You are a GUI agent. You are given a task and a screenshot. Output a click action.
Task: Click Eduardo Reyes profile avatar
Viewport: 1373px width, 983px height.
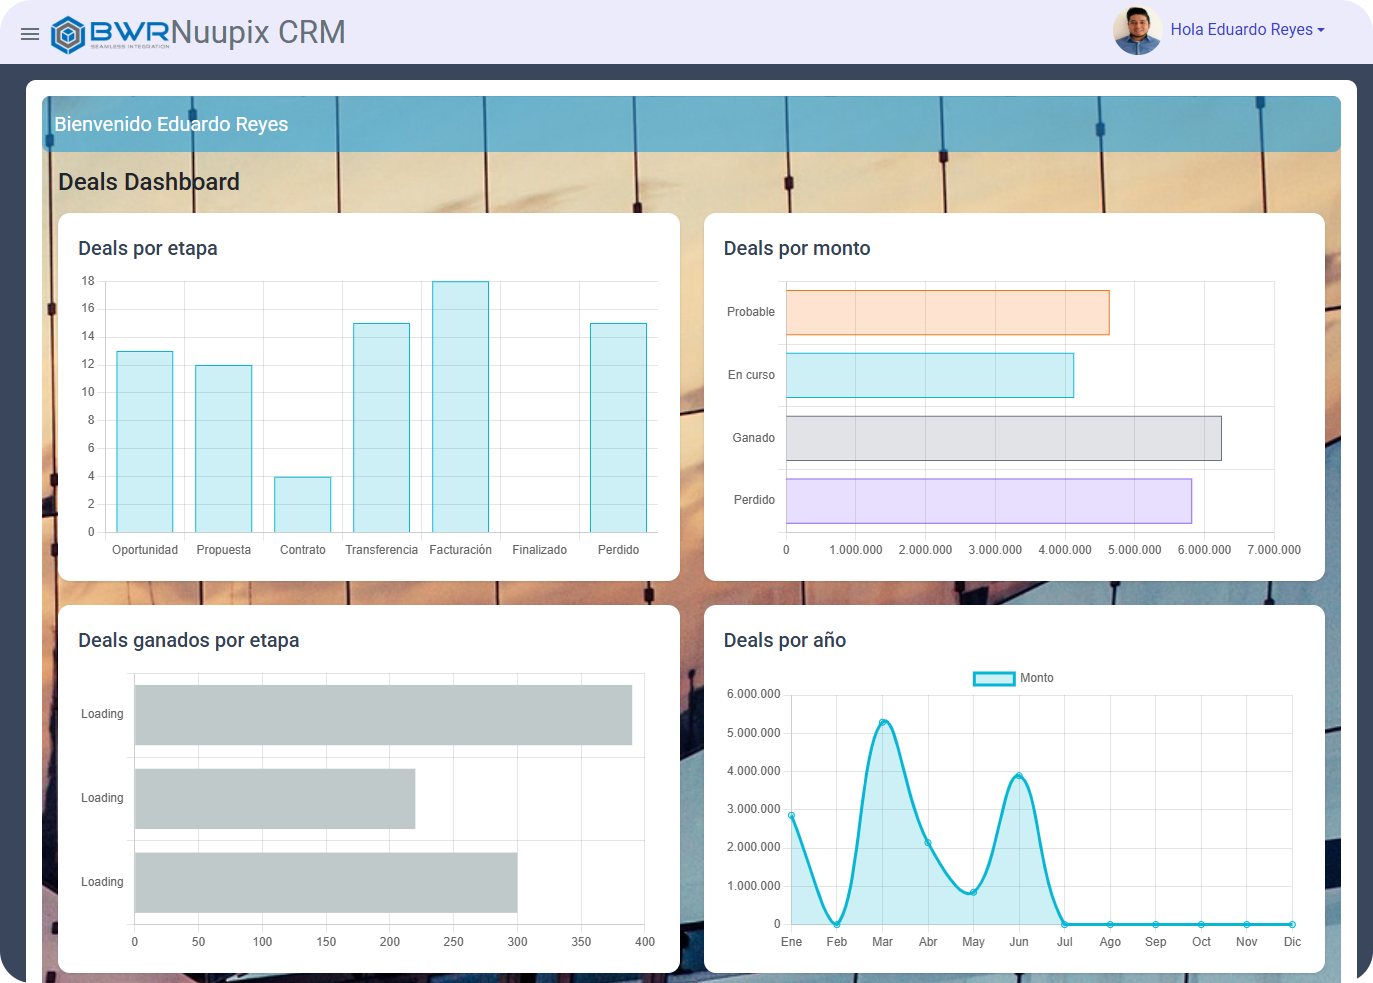[1137, 31]
